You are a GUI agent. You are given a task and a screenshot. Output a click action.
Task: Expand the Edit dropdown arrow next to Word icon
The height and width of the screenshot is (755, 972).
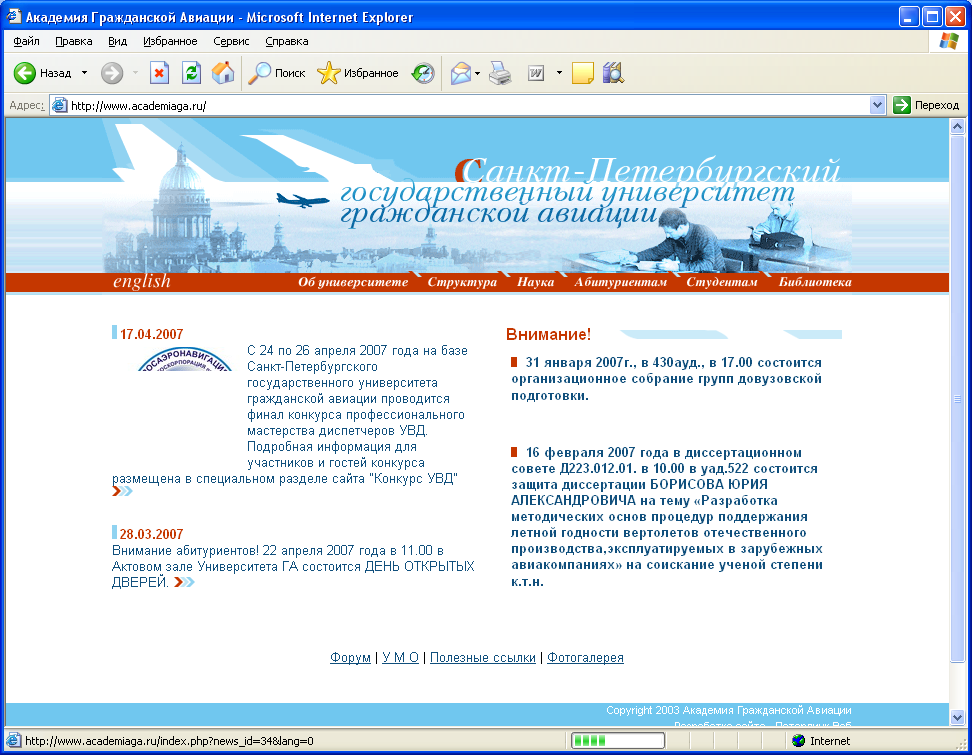coord(559,73)
